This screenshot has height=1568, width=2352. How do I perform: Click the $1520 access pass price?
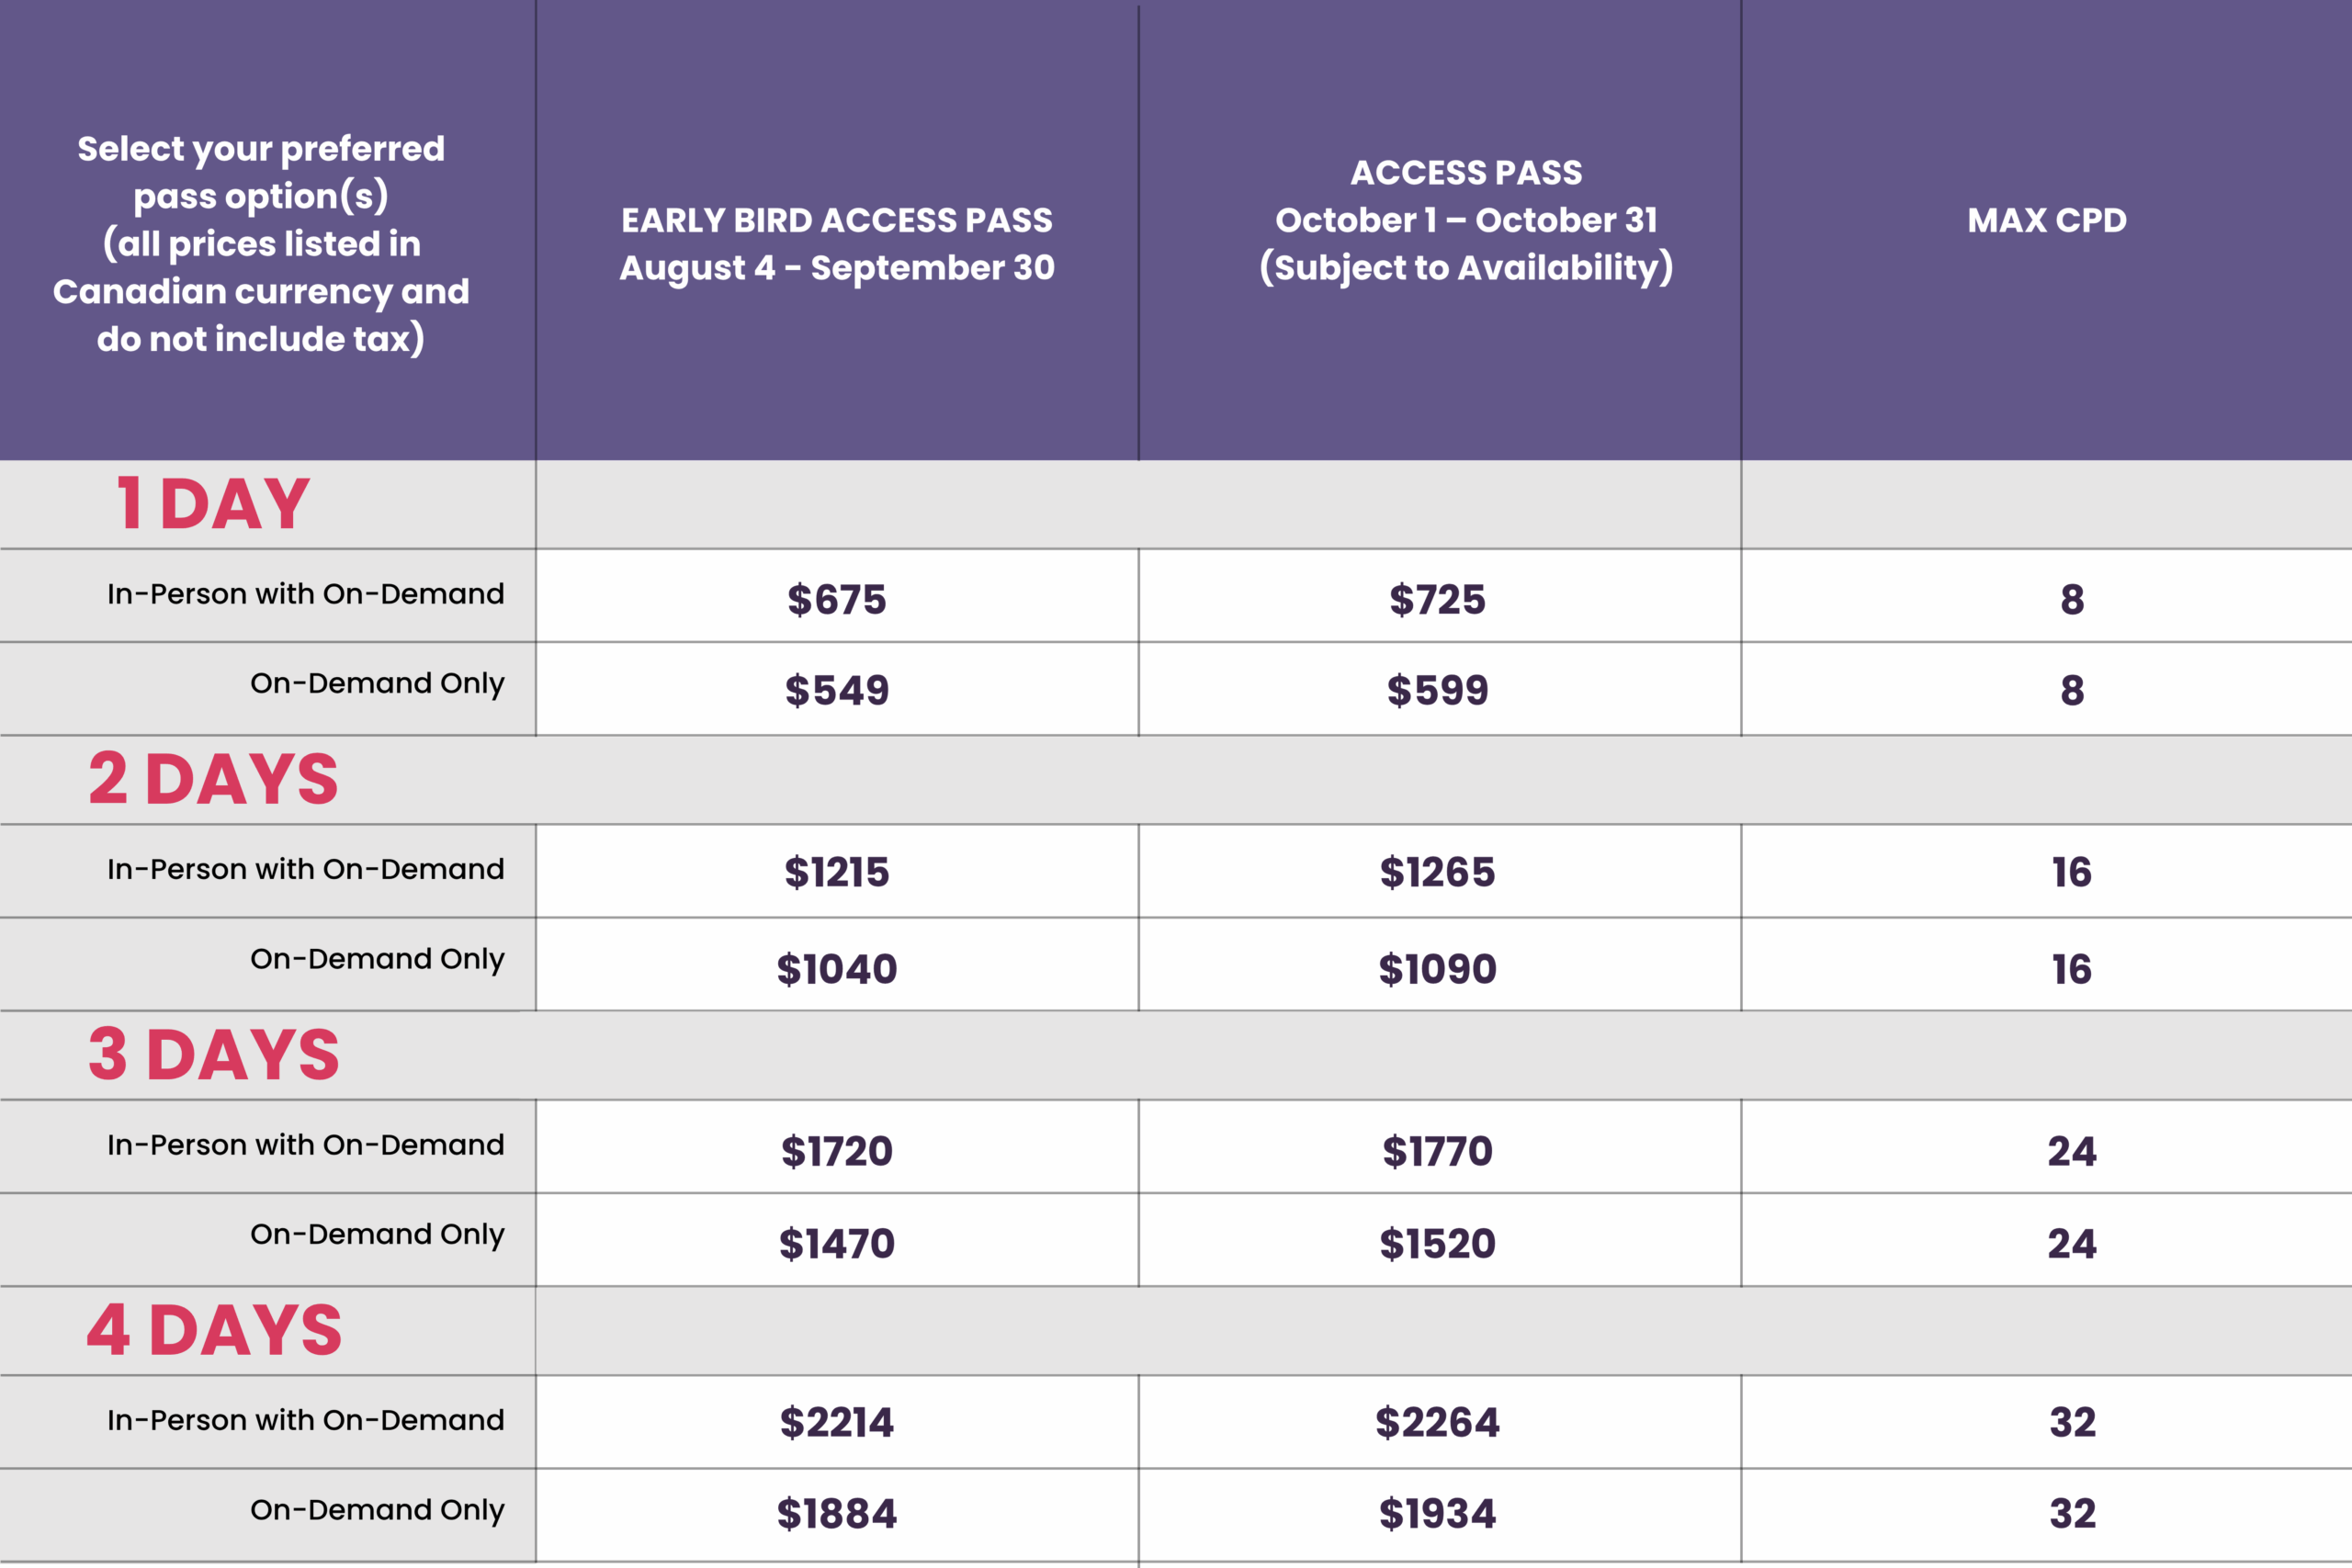1437,1243
